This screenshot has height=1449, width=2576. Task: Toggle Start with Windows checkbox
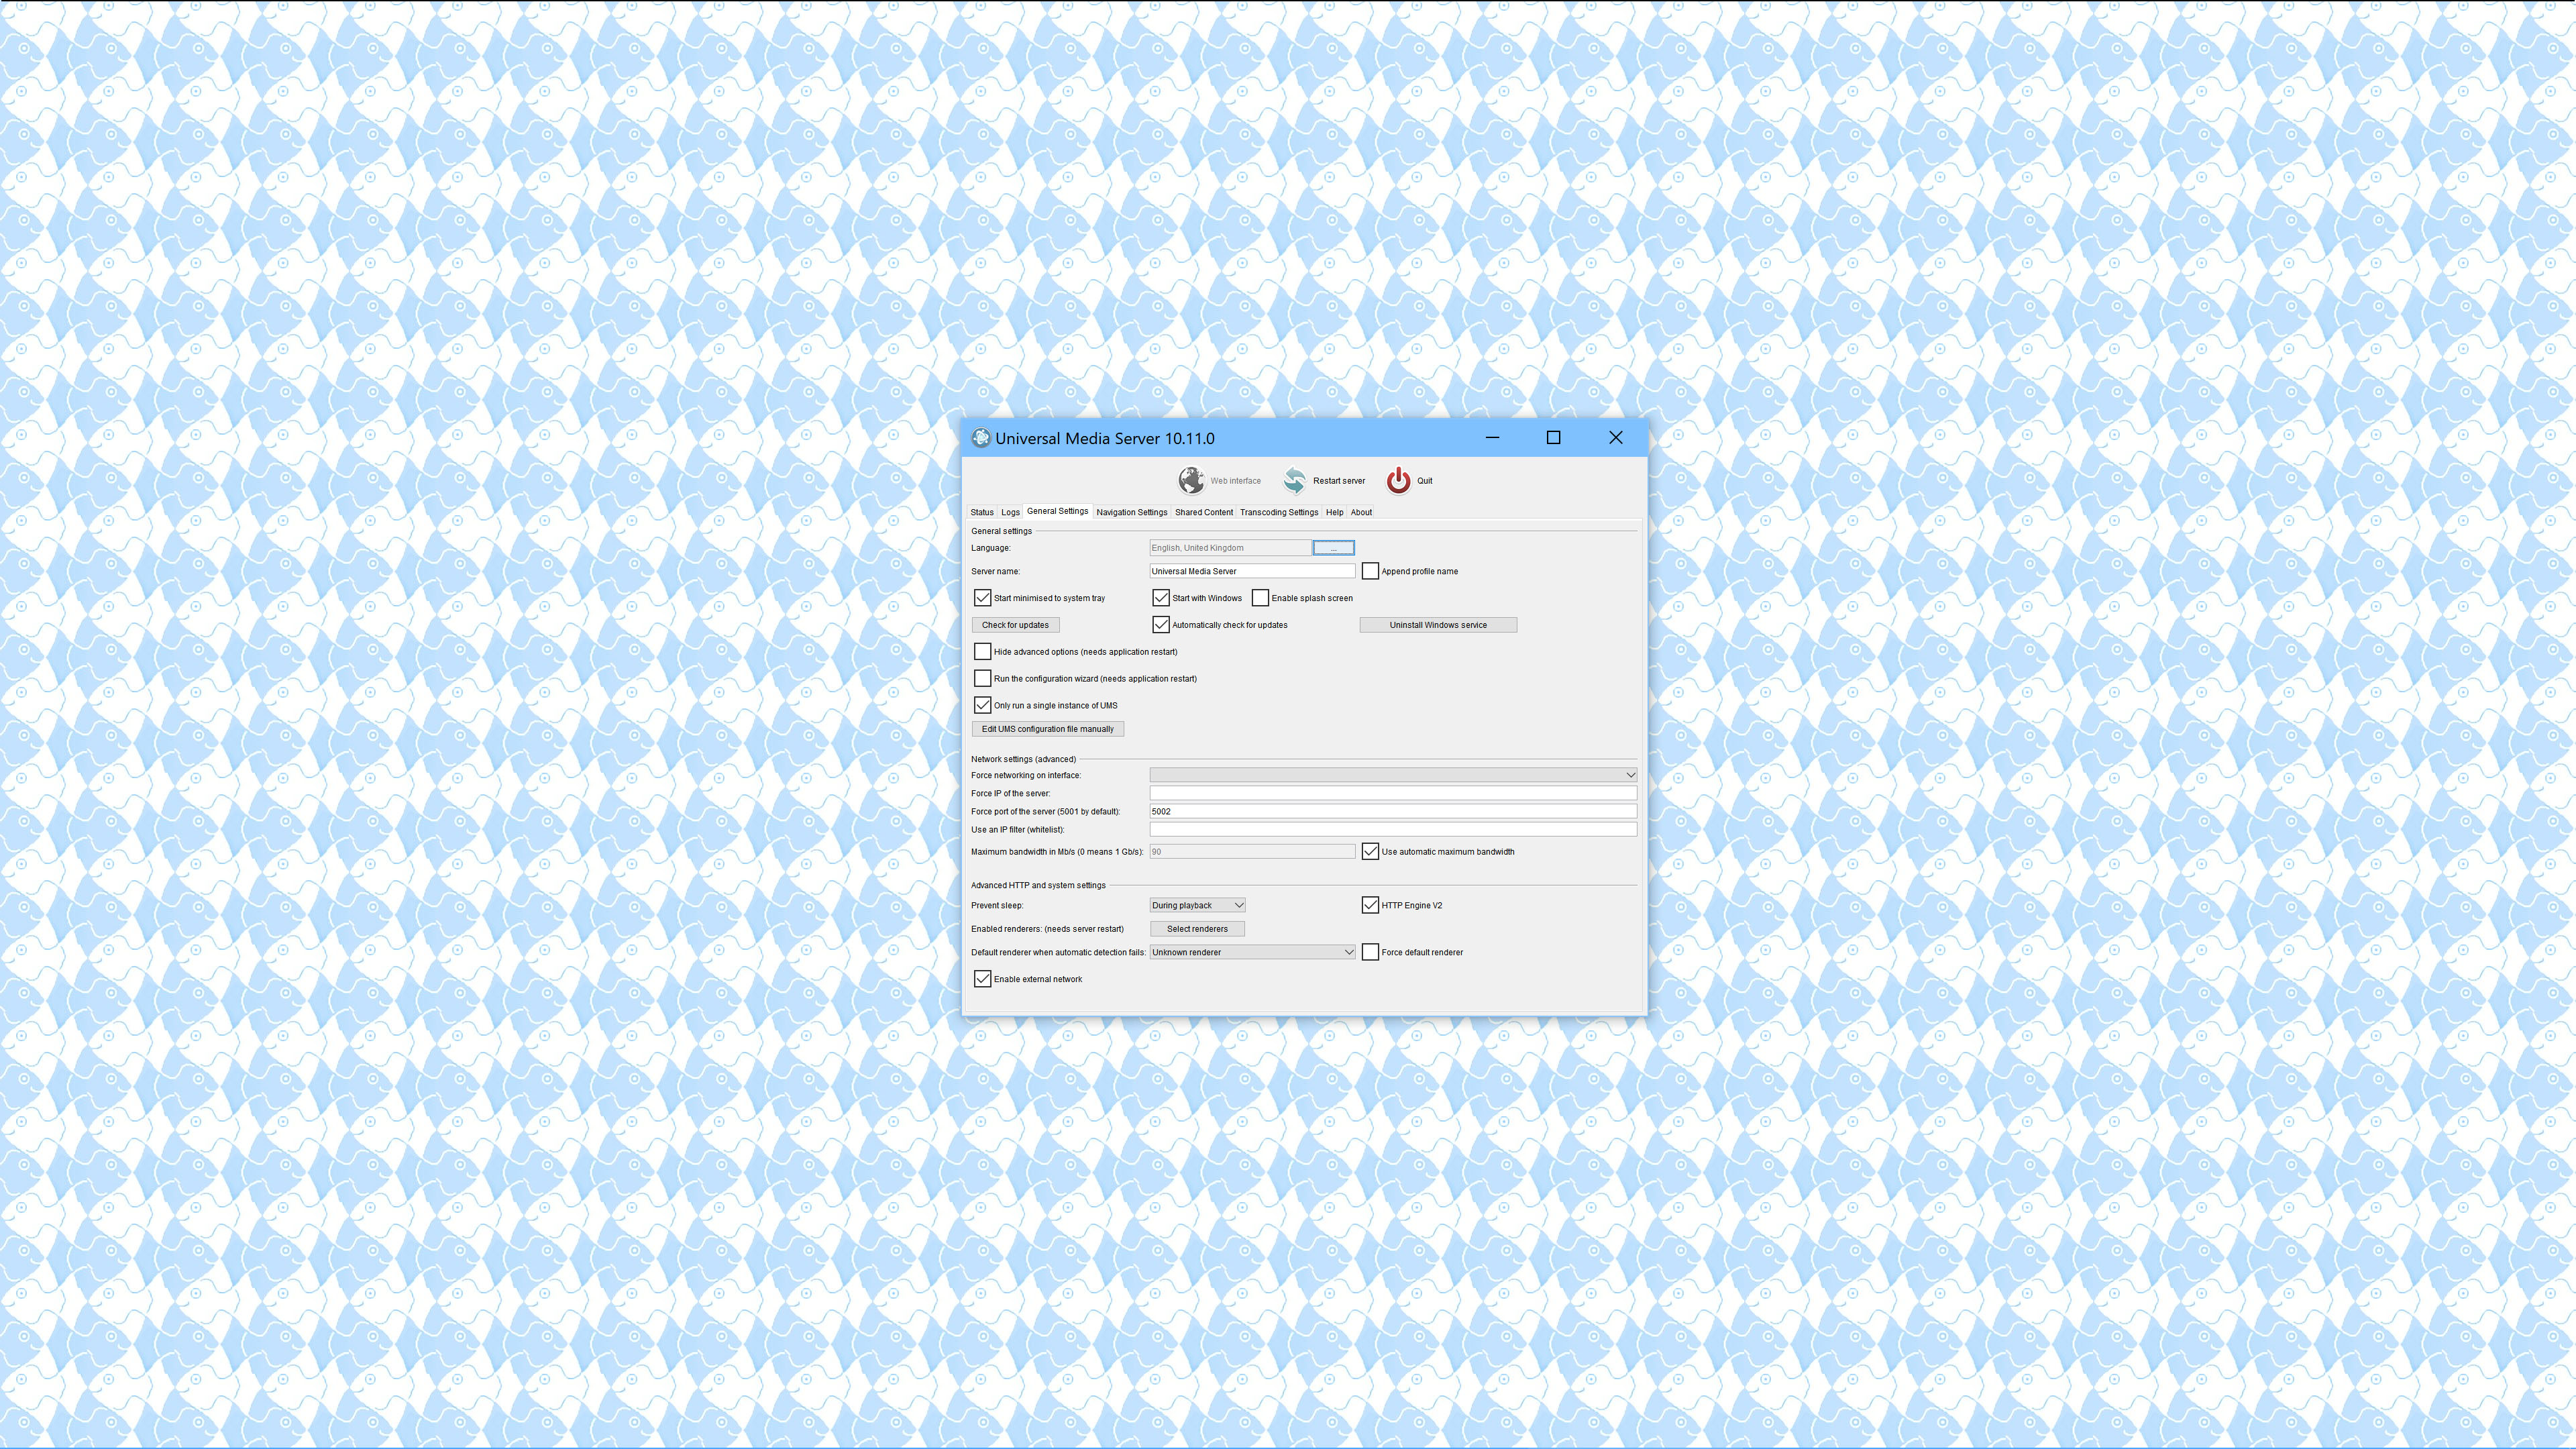point(1161,598)
